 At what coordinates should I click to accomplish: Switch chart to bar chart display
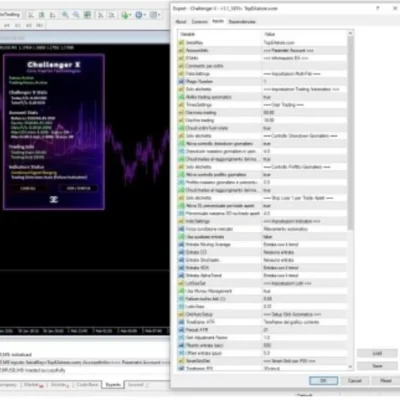[30, 15]
